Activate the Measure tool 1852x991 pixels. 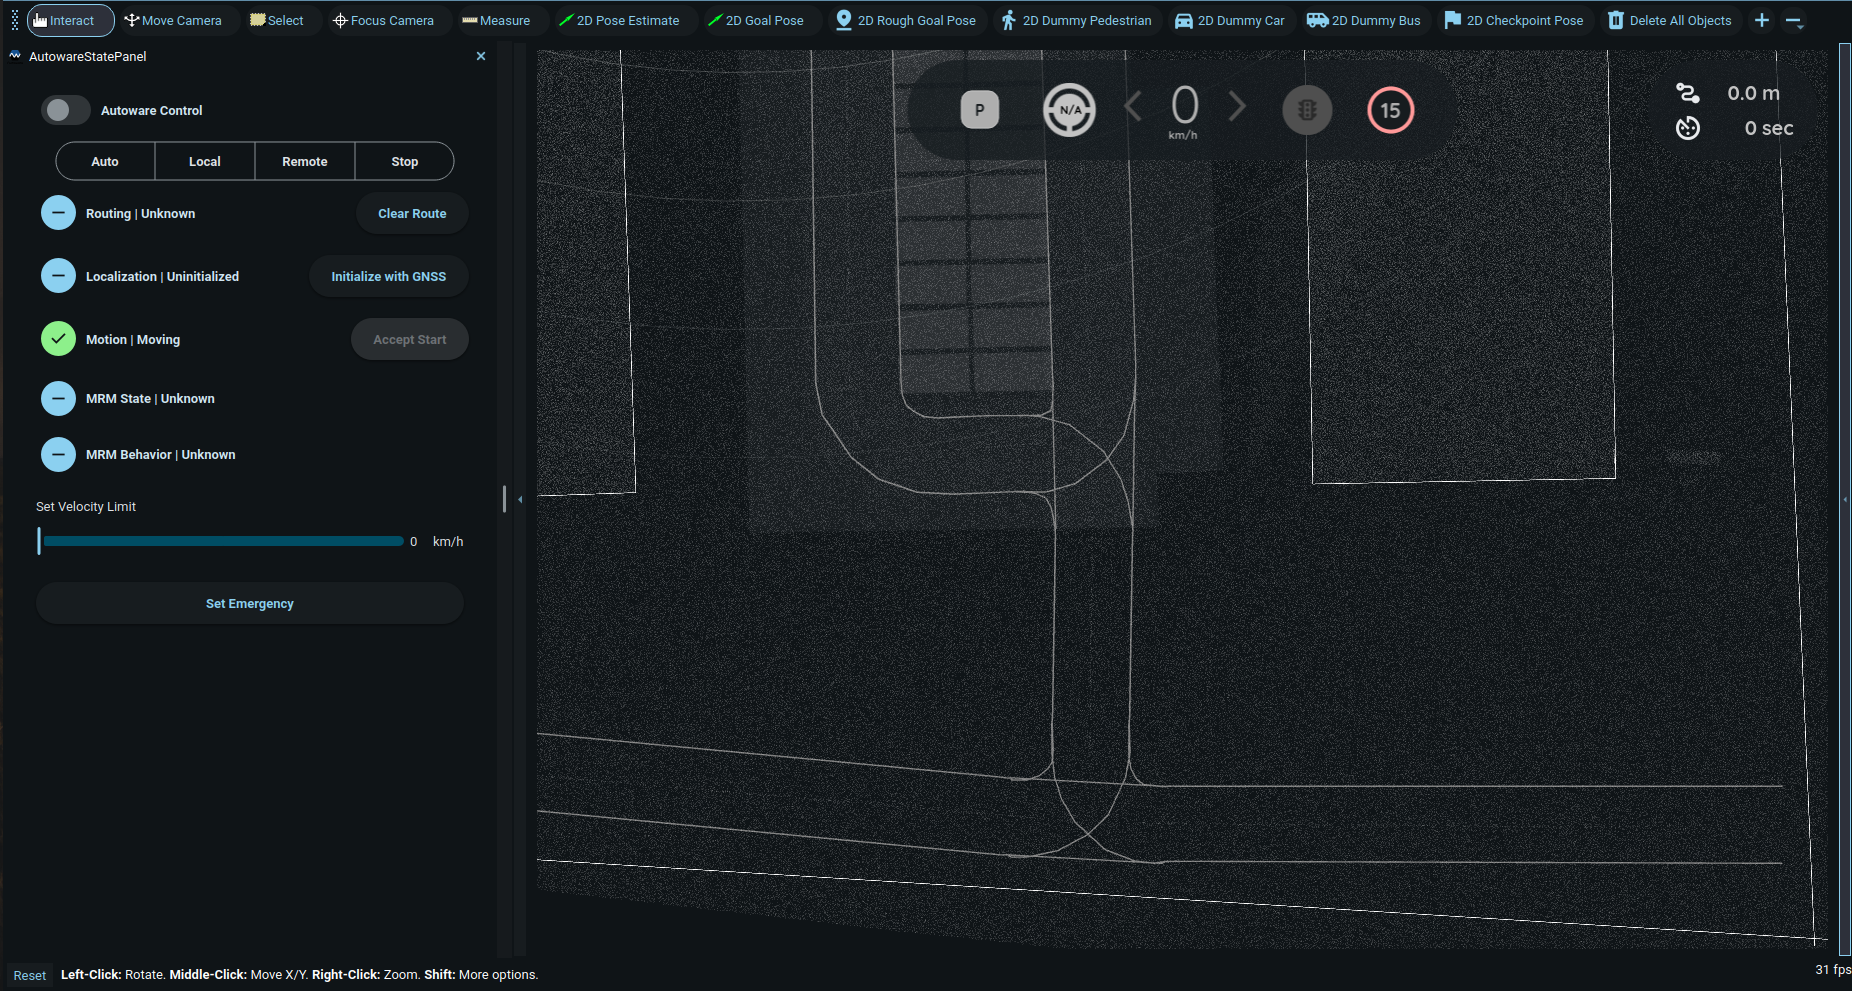point(496,20)
